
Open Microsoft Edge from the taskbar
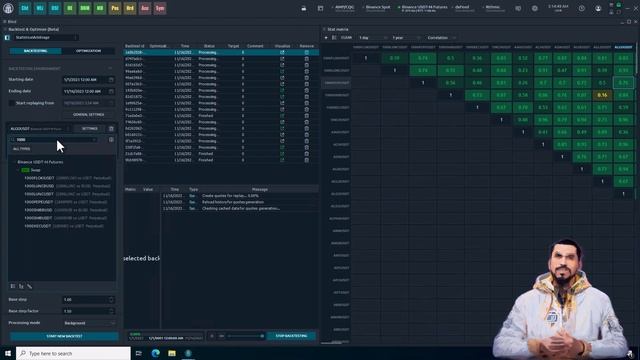tap(156, 353)
